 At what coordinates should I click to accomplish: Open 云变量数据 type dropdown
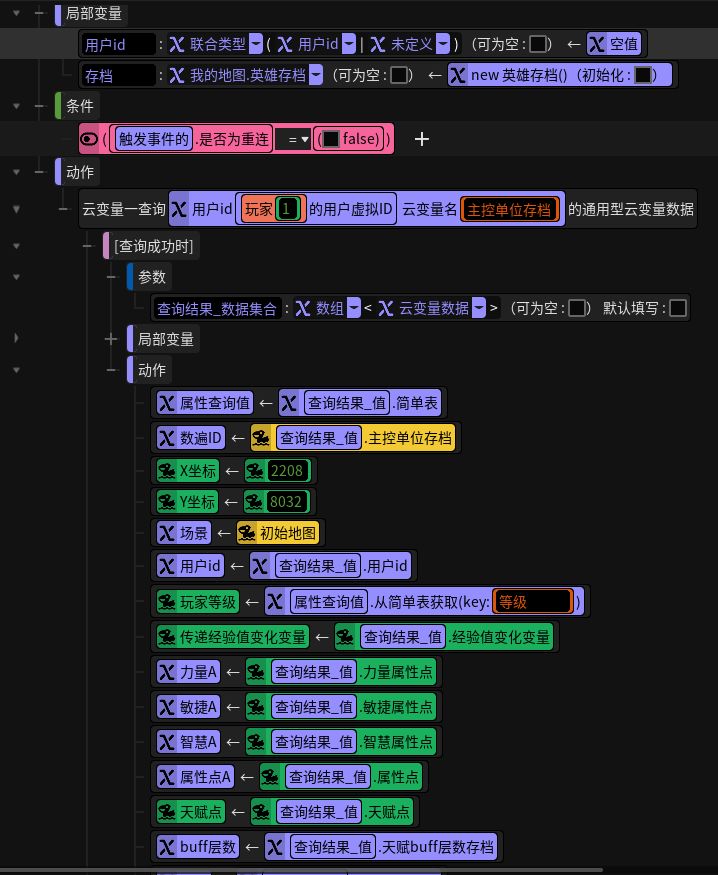[x=479, y=308]
